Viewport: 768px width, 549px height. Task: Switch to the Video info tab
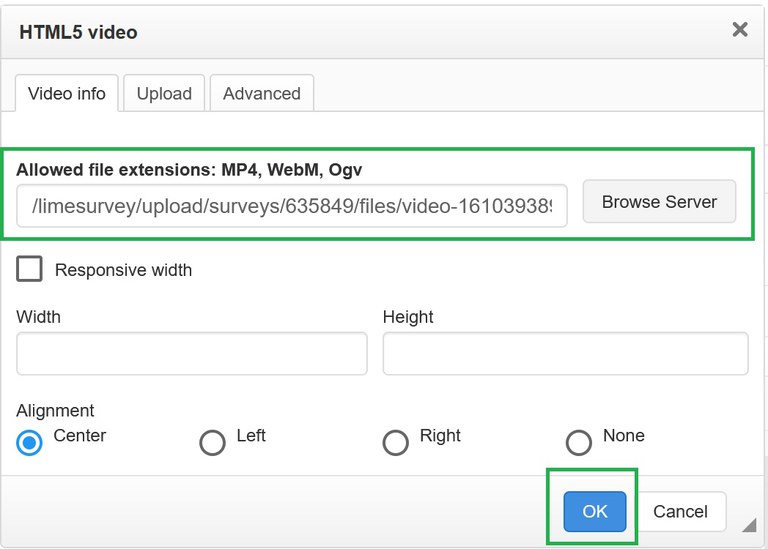67,93
